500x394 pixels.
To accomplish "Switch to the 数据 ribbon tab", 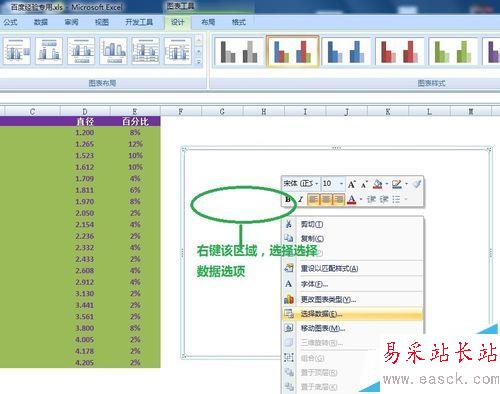I will pyautogui.click(x=41, y=22).
